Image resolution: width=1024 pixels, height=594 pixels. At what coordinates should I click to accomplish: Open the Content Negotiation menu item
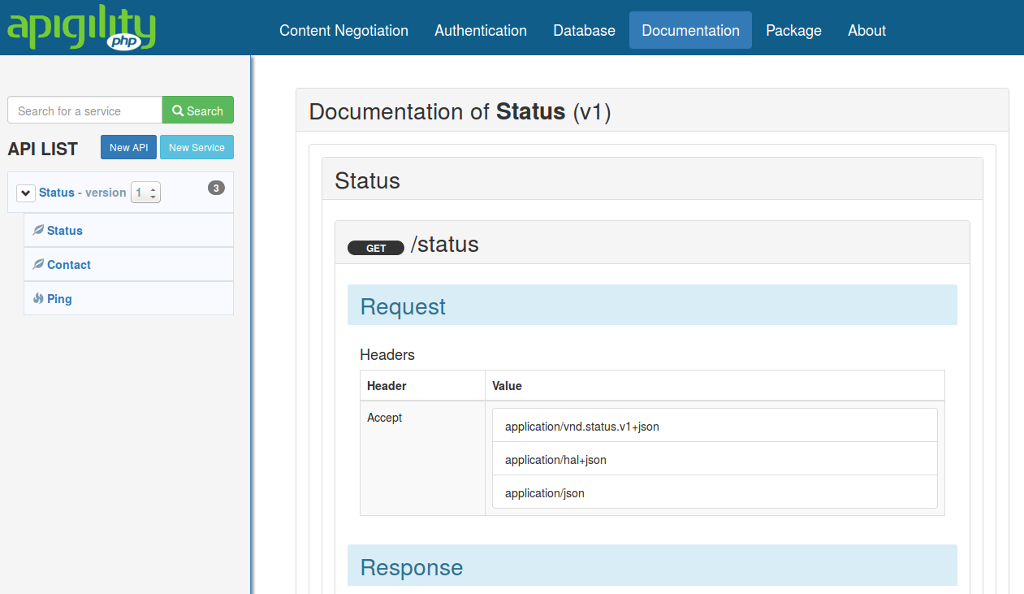344,30
